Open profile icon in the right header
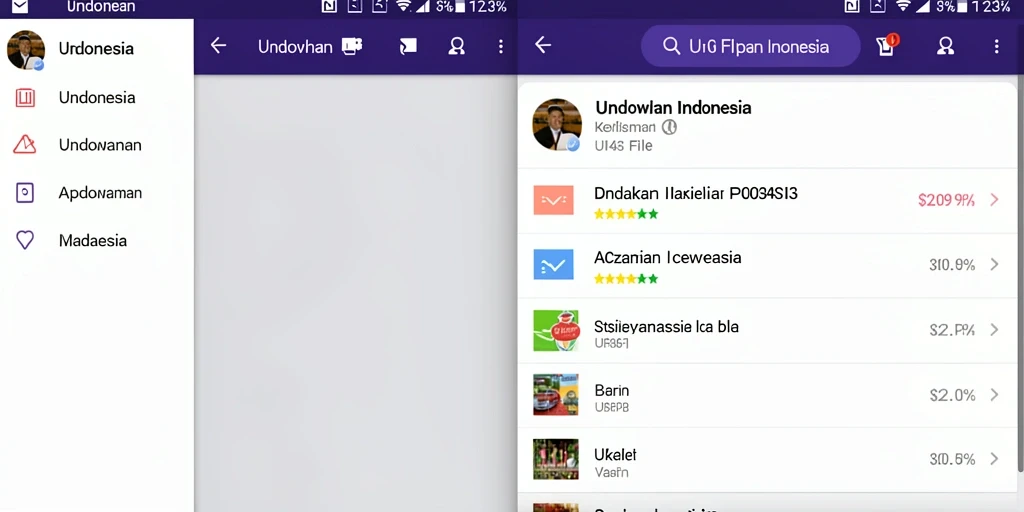1024x512 pixels. pyautogui.click(x=945, y=46)
